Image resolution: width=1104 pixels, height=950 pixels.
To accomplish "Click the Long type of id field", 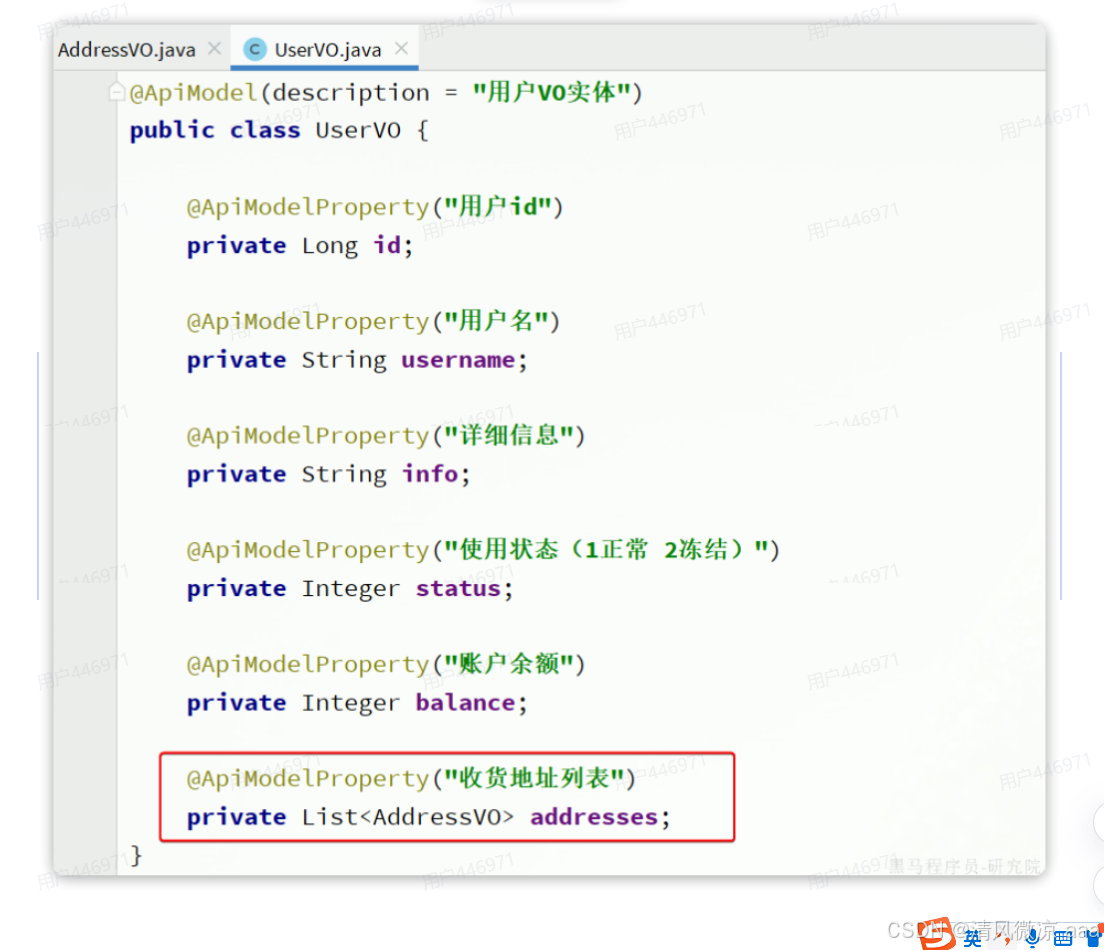I will coord(330,245).
